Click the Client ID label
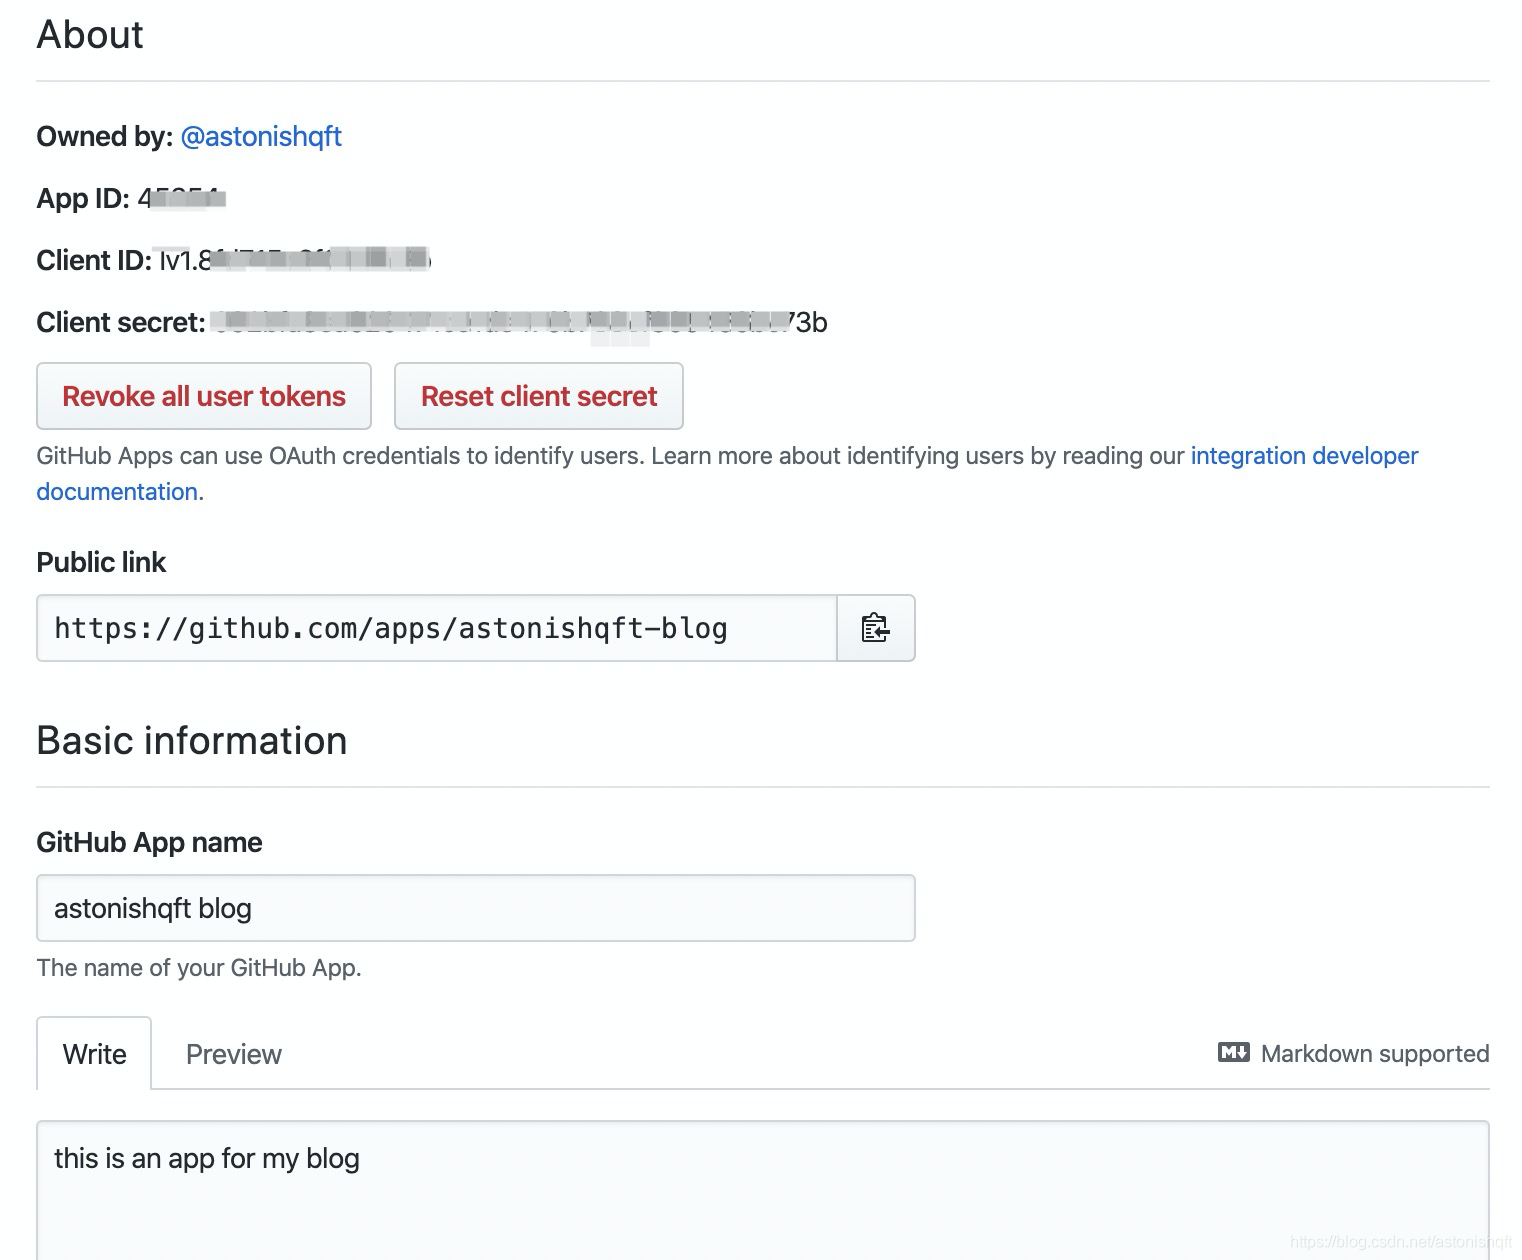 [x=94, y=260]
